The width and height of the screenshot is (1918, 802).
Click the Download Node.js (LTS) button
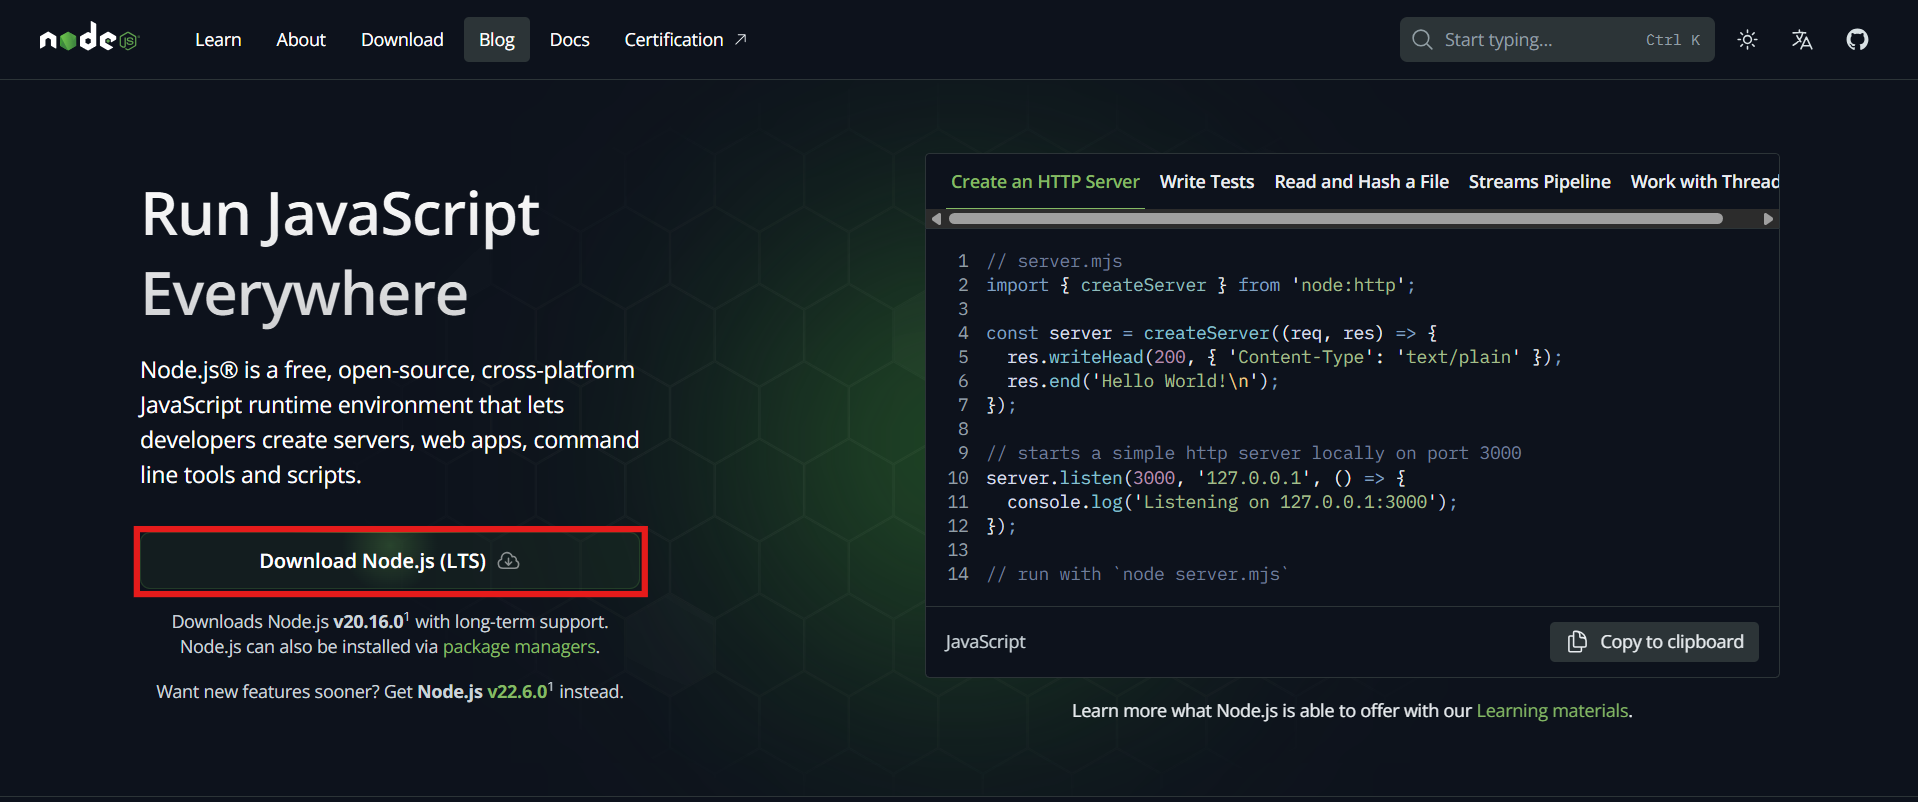coord(390,561)
